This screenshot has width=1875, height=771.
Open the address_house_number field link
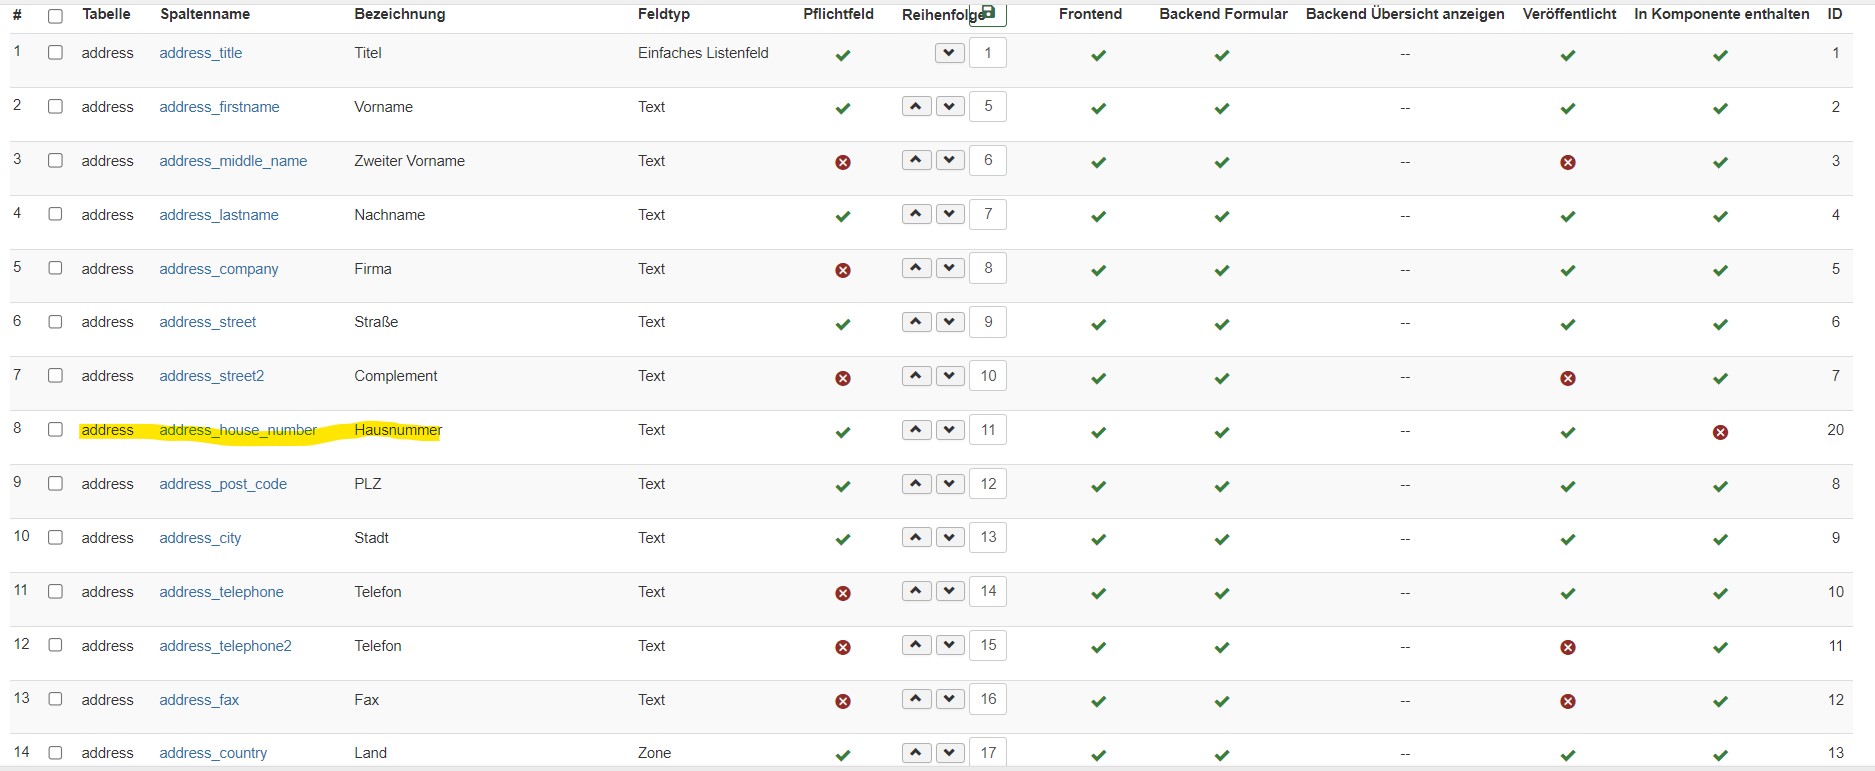coord(238,430)
